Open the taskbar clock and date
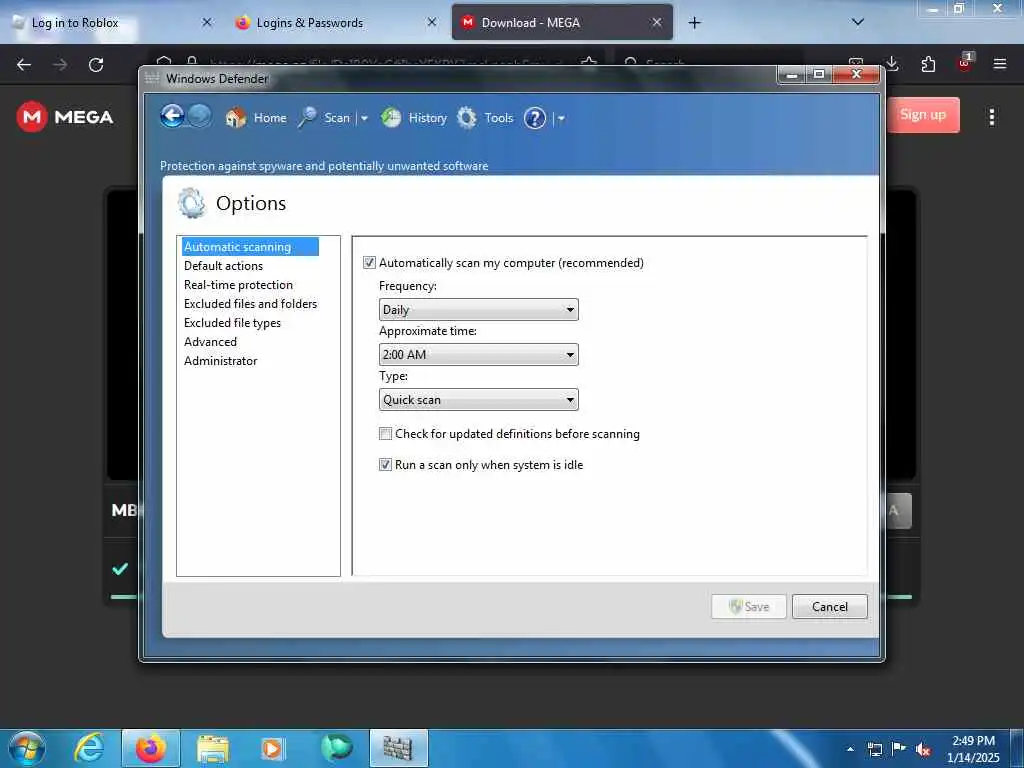Image resolution: width=1024 pixels, height=768 pixels. coord(973,749)
